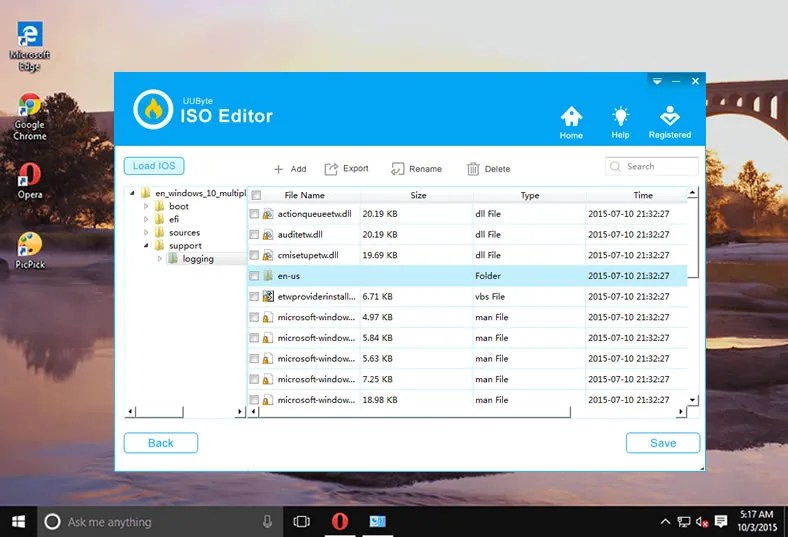This screenshot has height=537, width=788.
Task: Open PicPick desktop shortcut
Action: pos(30,251)
